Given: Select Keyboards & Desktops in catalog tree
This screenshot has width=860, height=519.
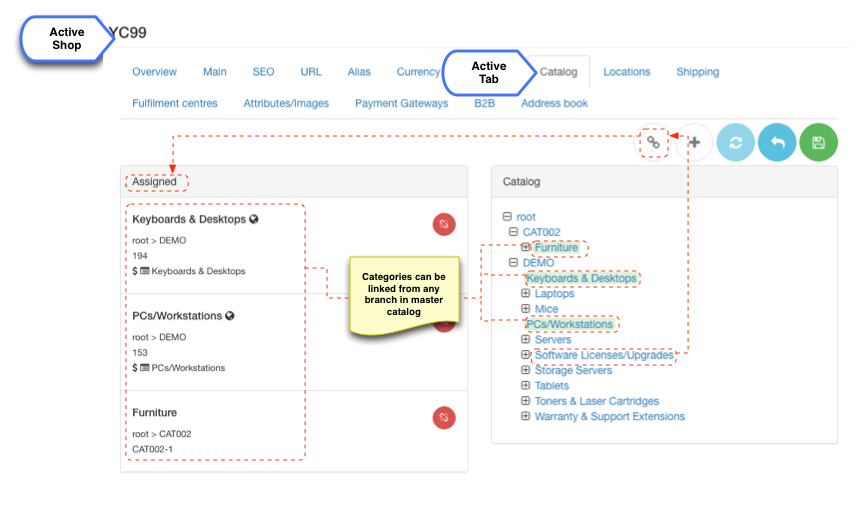Looking at the screenshot, I should coord(581,278).
